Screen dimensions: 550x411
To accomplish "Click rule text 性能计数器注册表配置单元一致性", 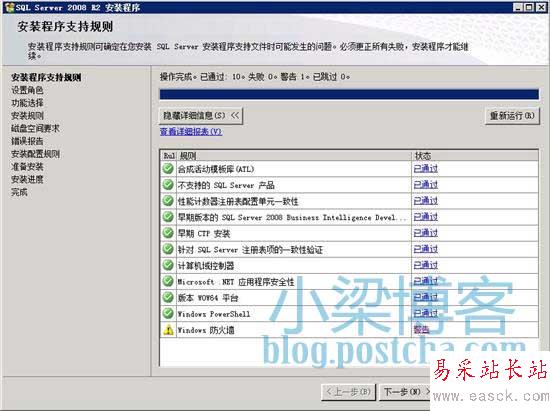I will pyautogui.click(x=238, y=201).
